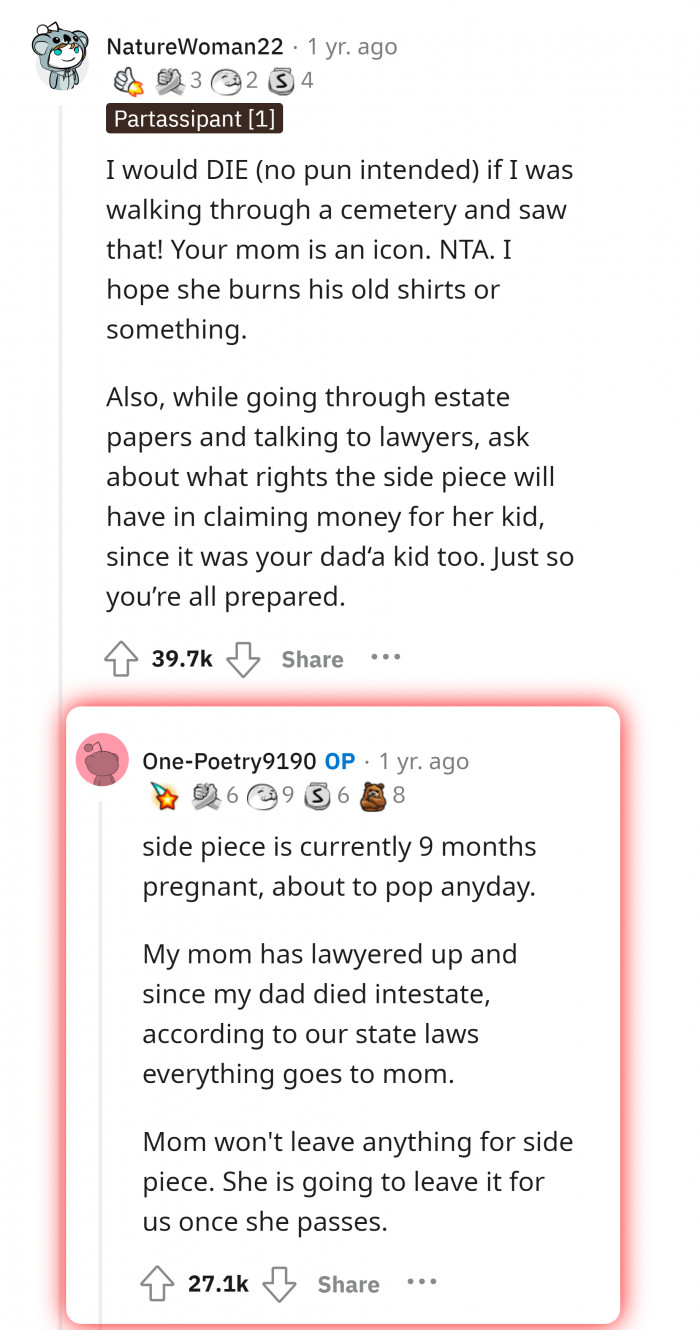
Task: Click the thumbs-up award on NatureWoman22's comment
Action: [129, 80]
